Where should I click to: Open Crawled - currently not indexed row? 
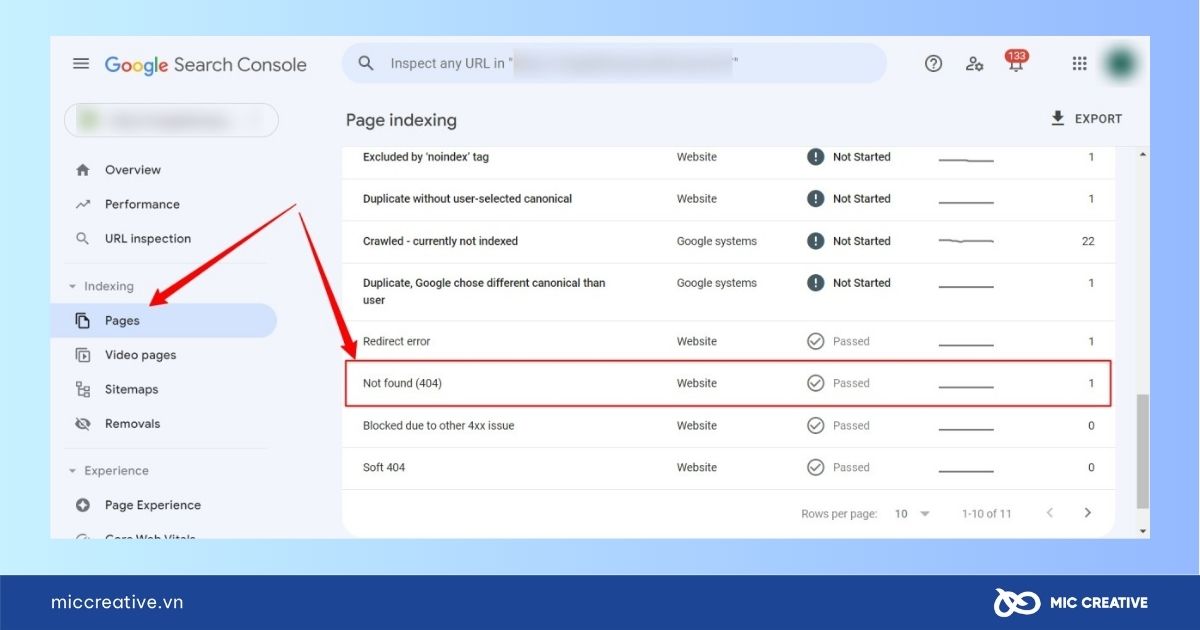pos(728,241)
